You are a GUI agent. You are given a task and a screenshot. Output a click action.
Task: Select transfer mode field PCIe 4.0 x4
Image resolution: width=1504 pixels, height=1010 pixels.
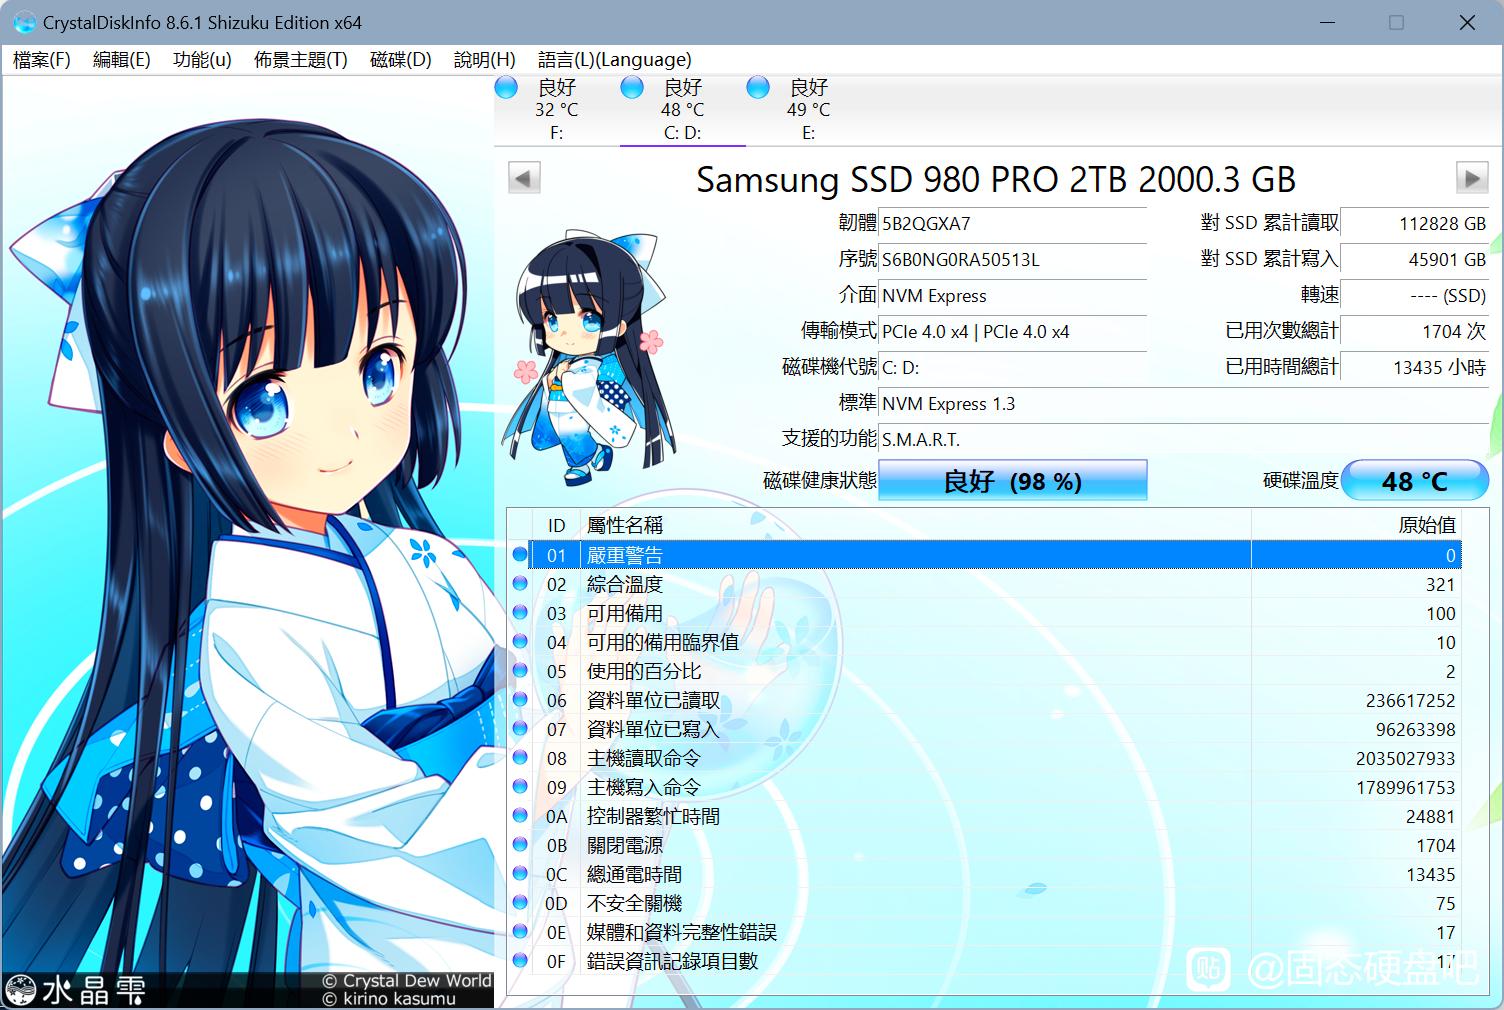coord(1012,331)
